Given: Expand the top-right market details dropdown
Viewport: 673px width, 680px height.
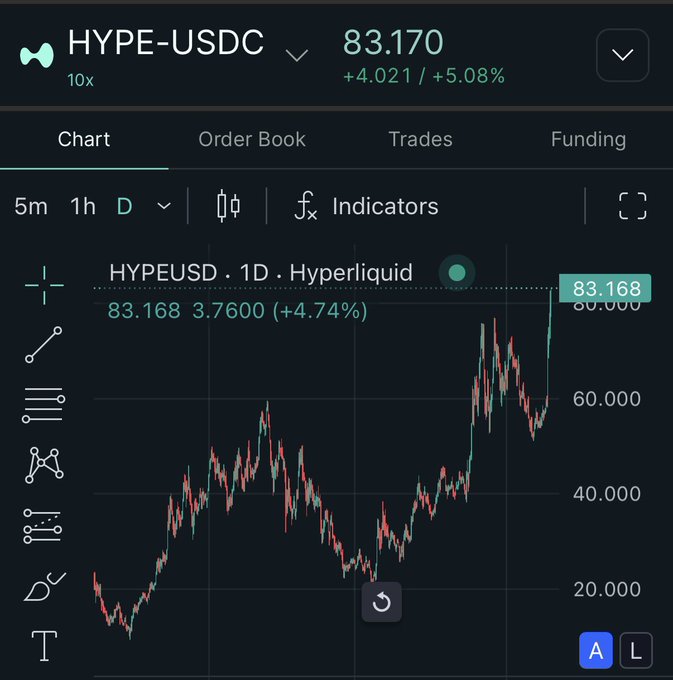Looking at the screenshot, I should [623, 55].
